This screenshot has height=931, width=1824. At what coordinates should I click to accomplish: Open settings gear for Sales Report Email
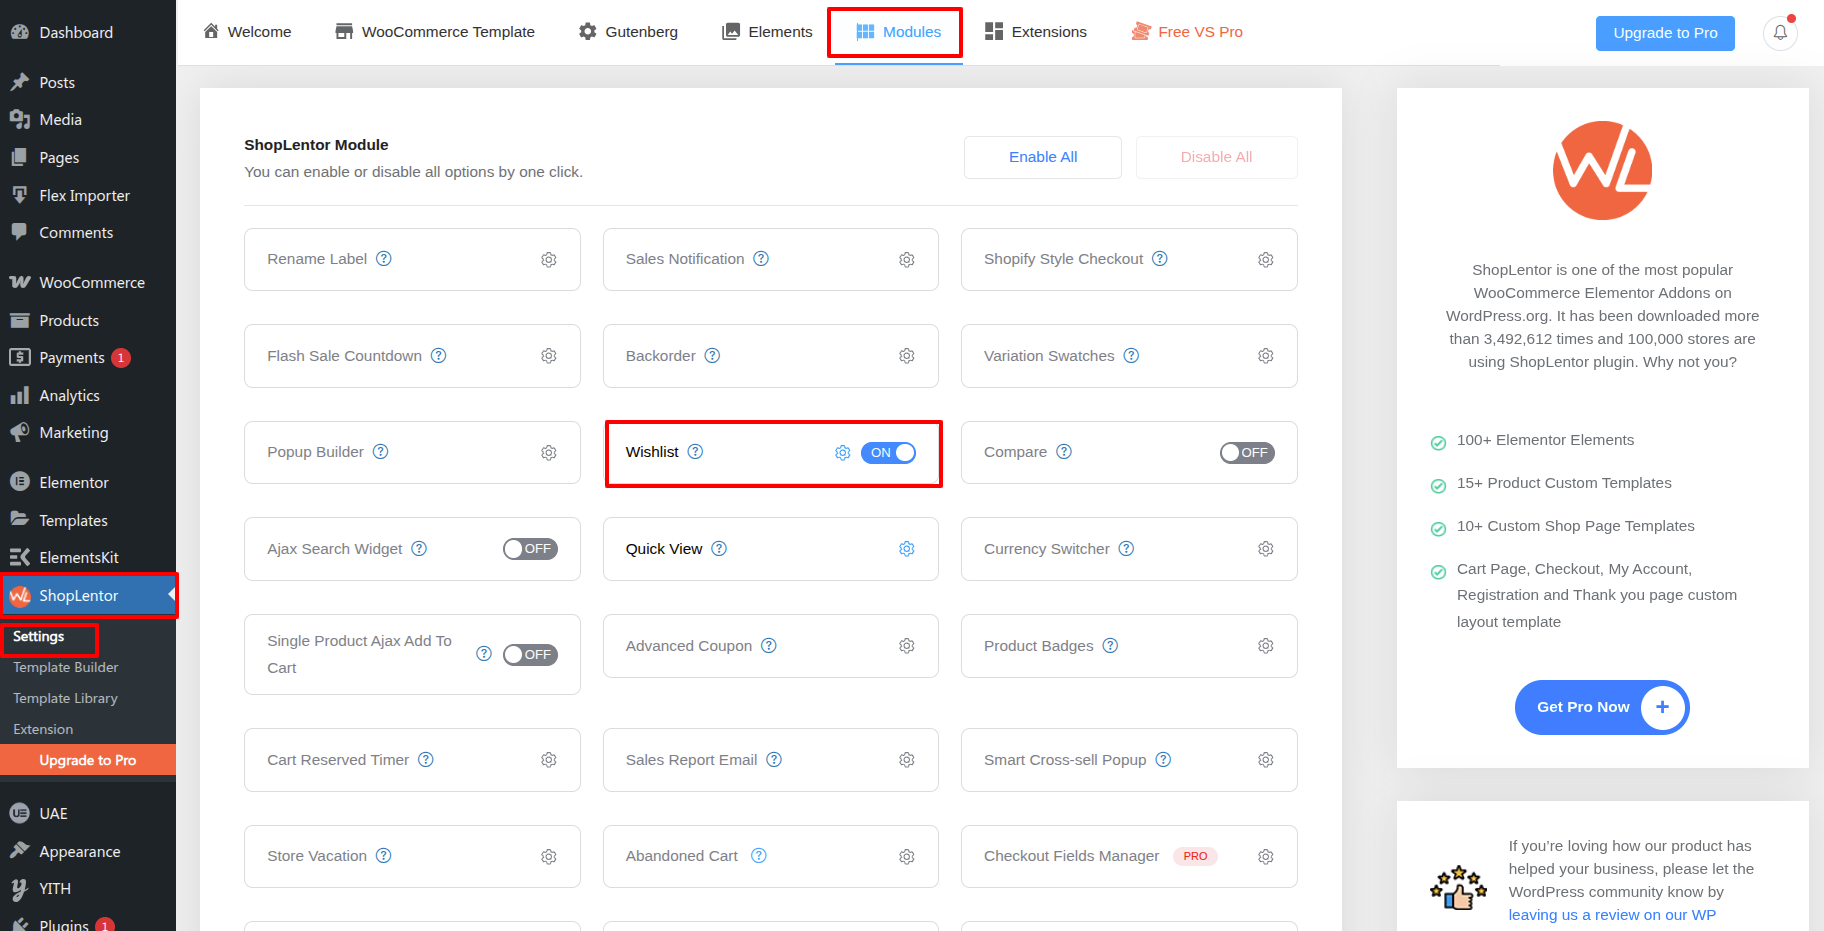(907, 760)
